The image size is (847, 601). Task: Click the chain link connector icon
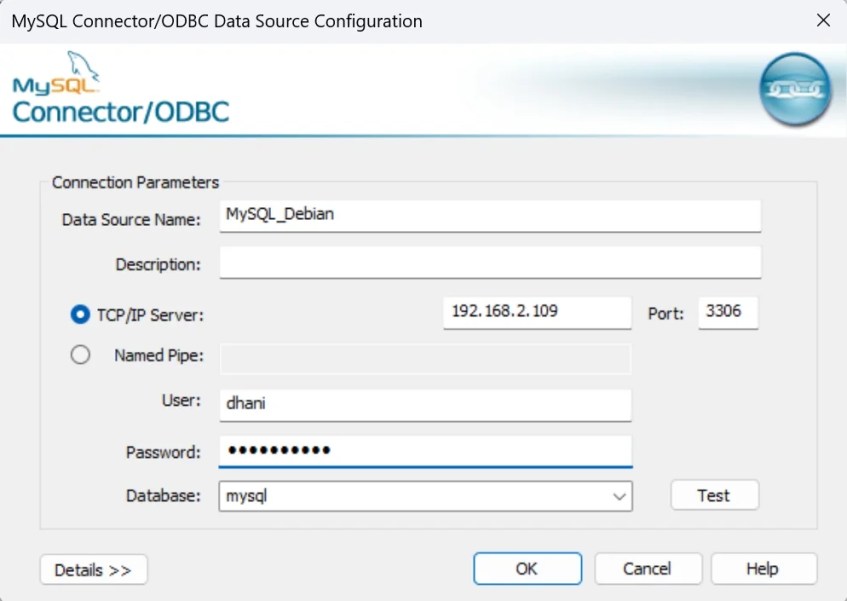point(795,89)
